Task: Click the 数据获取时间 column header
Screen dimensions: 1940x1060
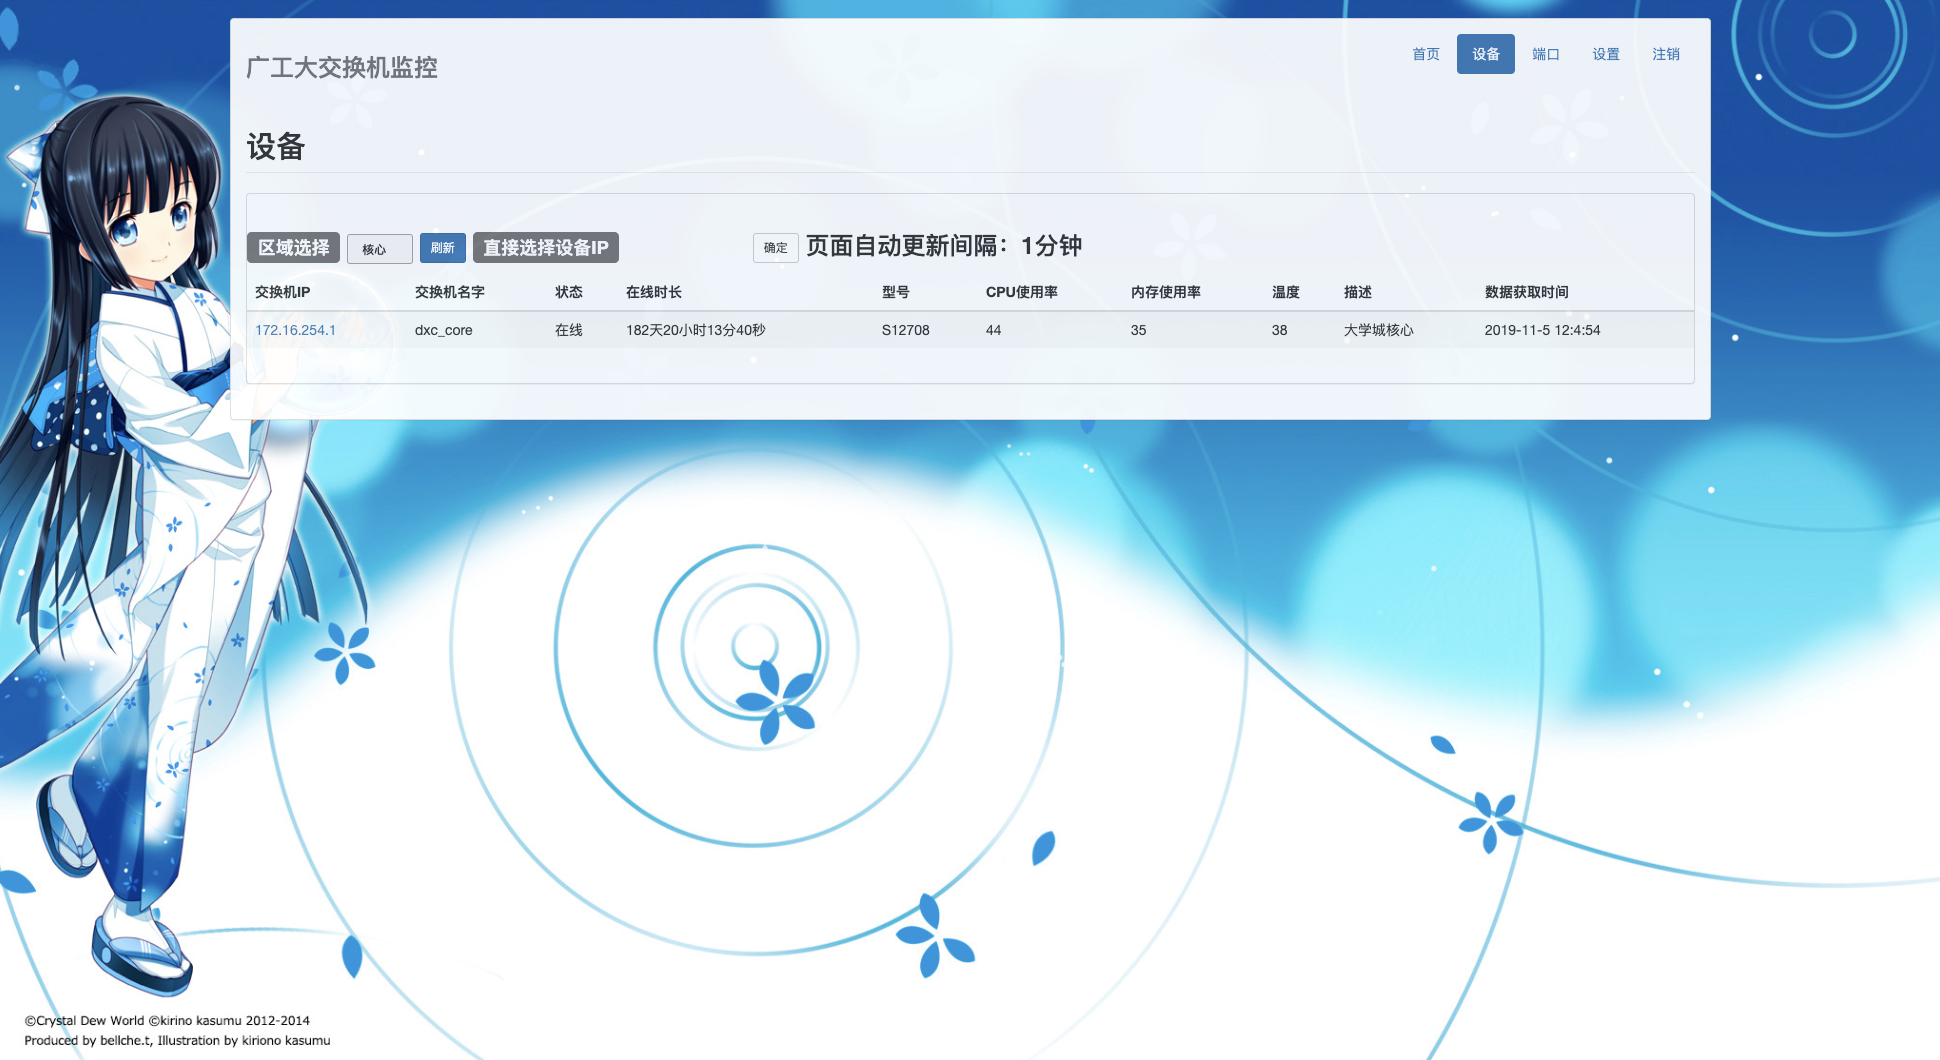Action: tap(1526, 292)
